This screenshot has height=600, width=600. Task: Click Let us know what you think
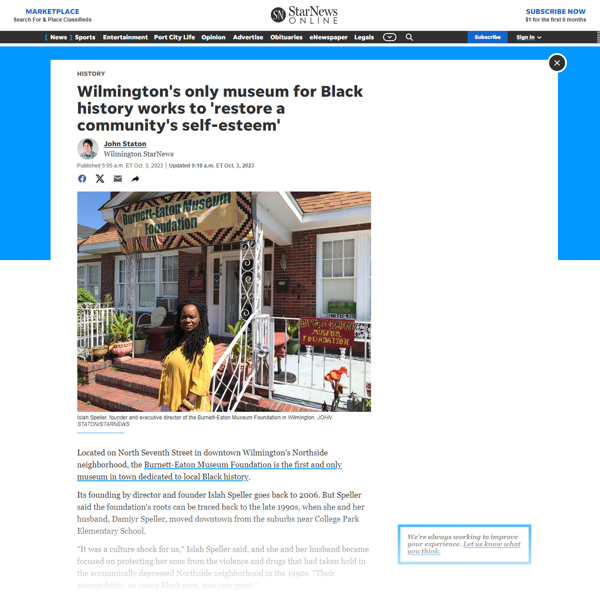tap(464, 548)
